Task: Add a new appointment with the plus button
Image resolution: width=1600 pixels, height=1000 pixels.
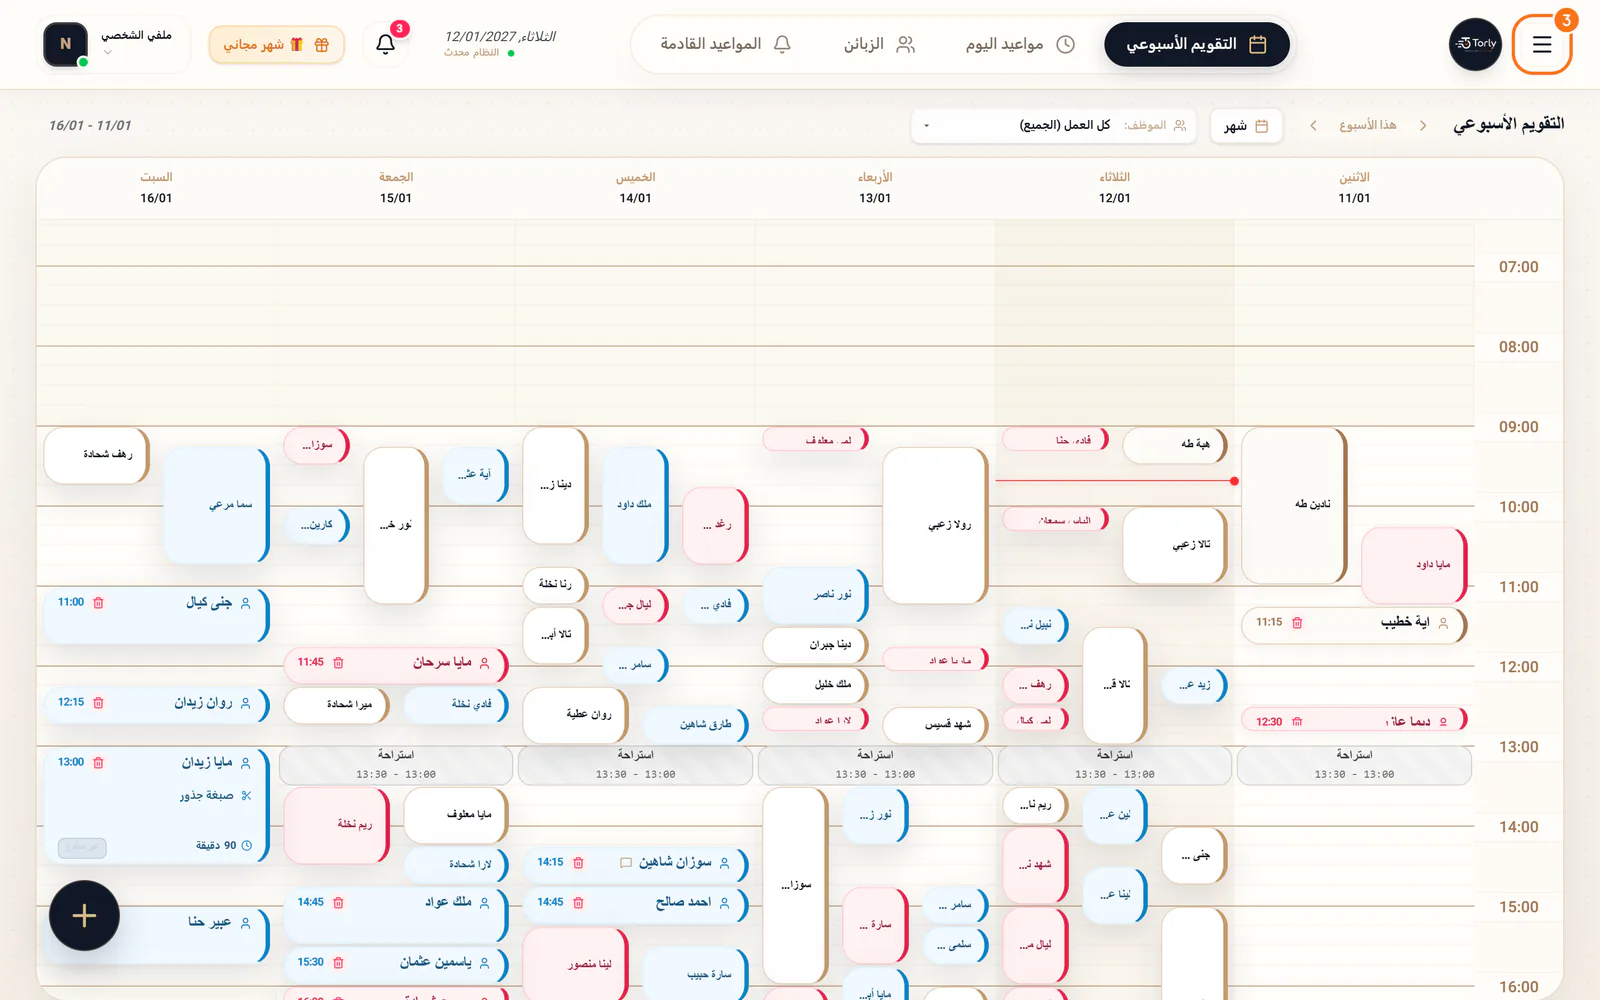Action: pos(84,915)
